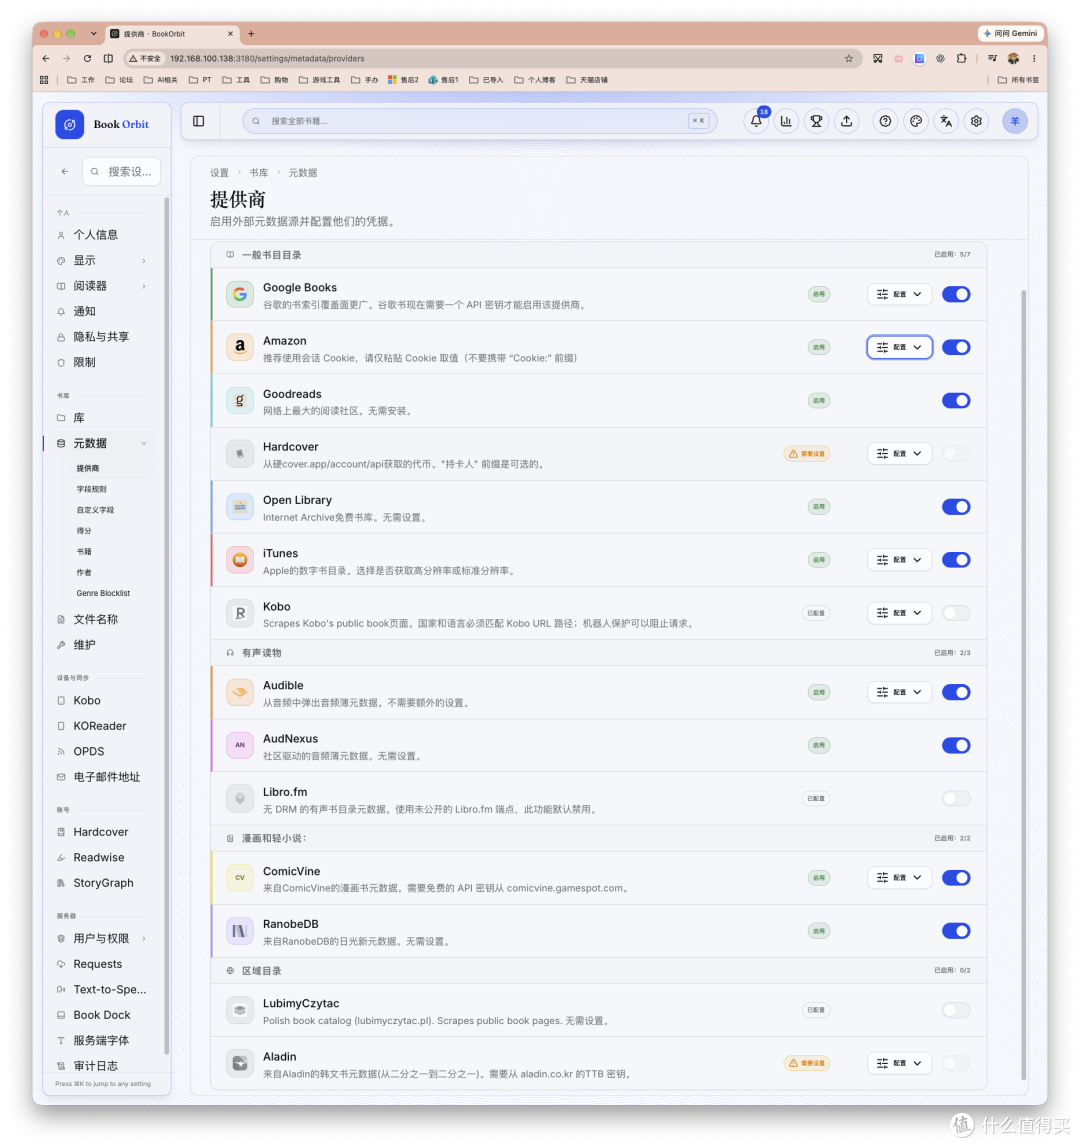Open the statistics bar chart icon
1080x1148 pixels.
pyautogui.click(x=786, y=122)
